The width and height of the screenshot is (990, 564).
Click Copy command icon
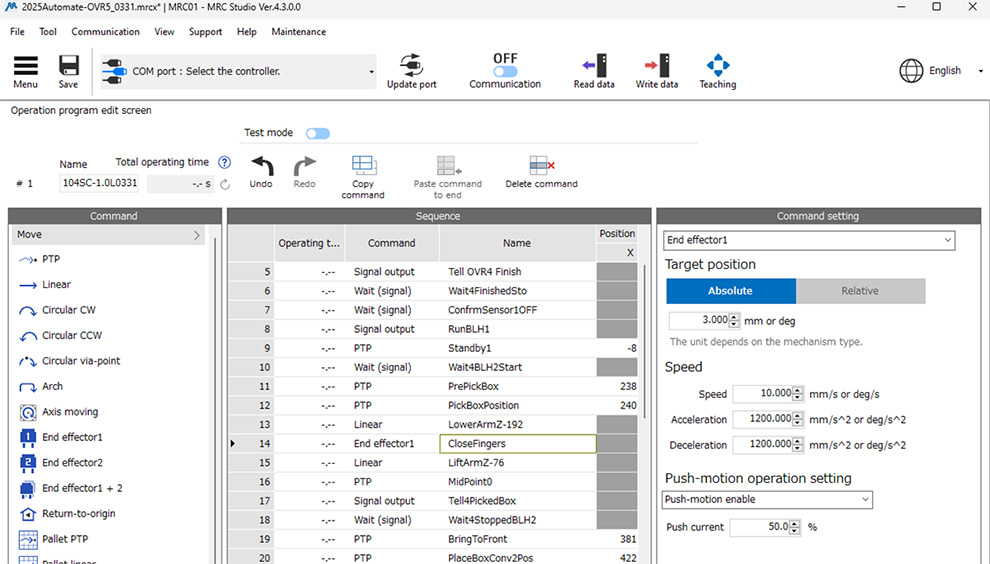(x=363, y=165)
